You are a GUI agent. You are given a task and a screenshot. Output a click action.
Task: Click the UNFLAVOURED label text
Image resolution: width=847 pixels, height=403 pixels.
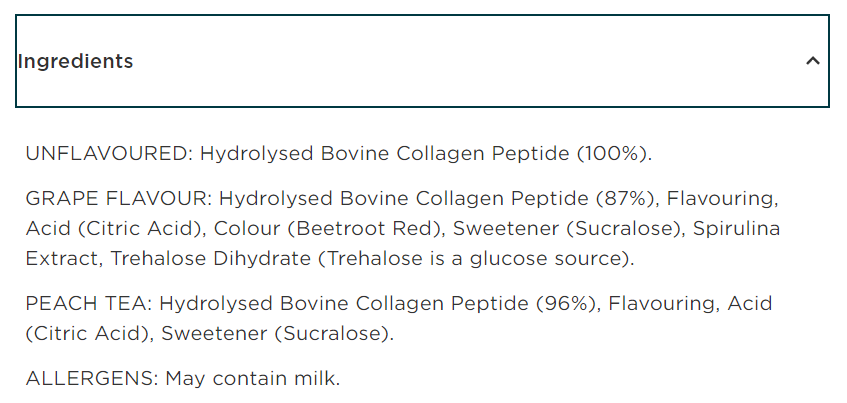click(x=108, y=154)
